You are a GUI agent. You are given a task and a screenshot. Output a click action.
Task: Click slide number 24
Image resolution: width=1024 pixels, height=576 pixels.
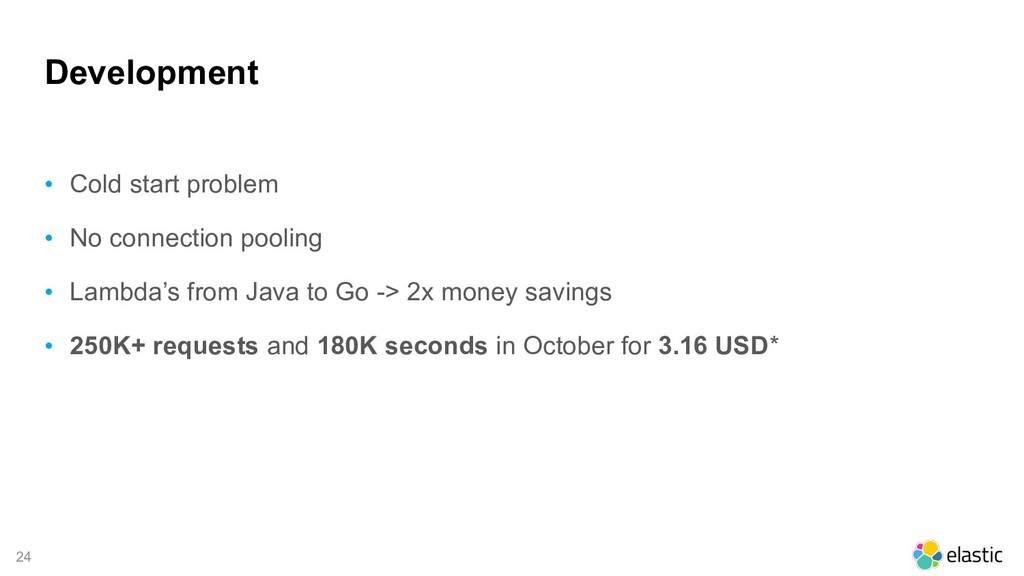(24, 557)
